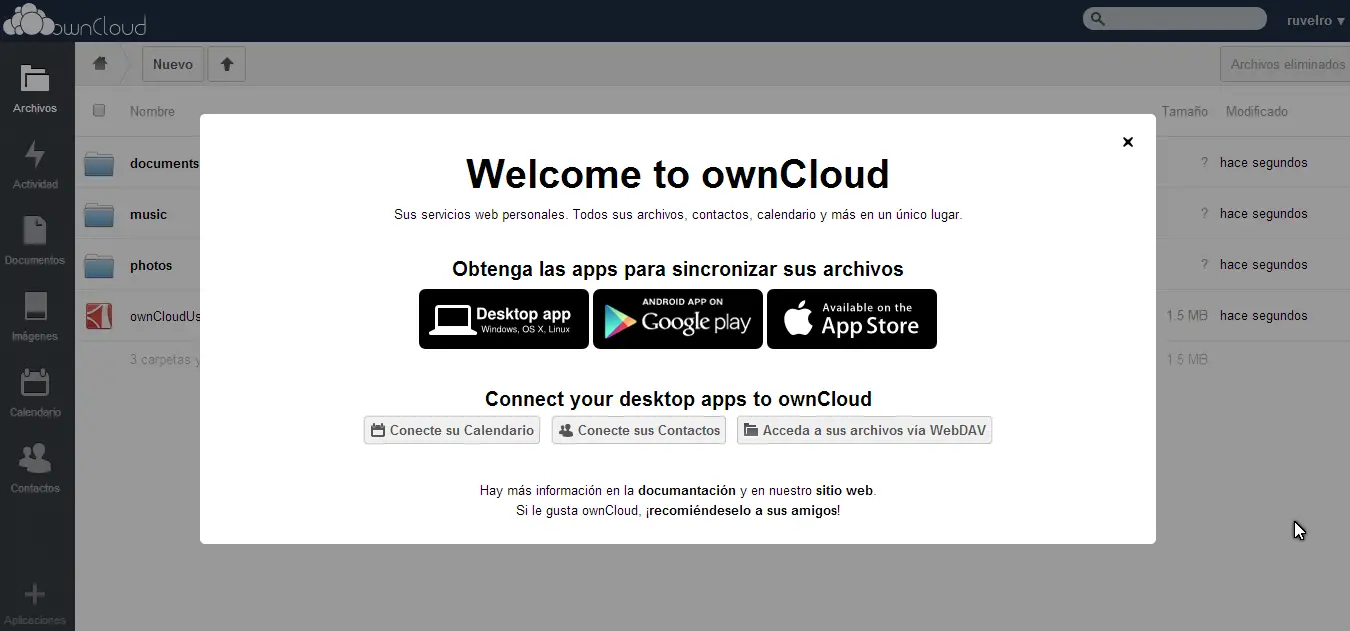Go to home folder breadcrumb icon
Image resolution: width=1350 pixels, height=631 pixels.
(x=100, y=64)
